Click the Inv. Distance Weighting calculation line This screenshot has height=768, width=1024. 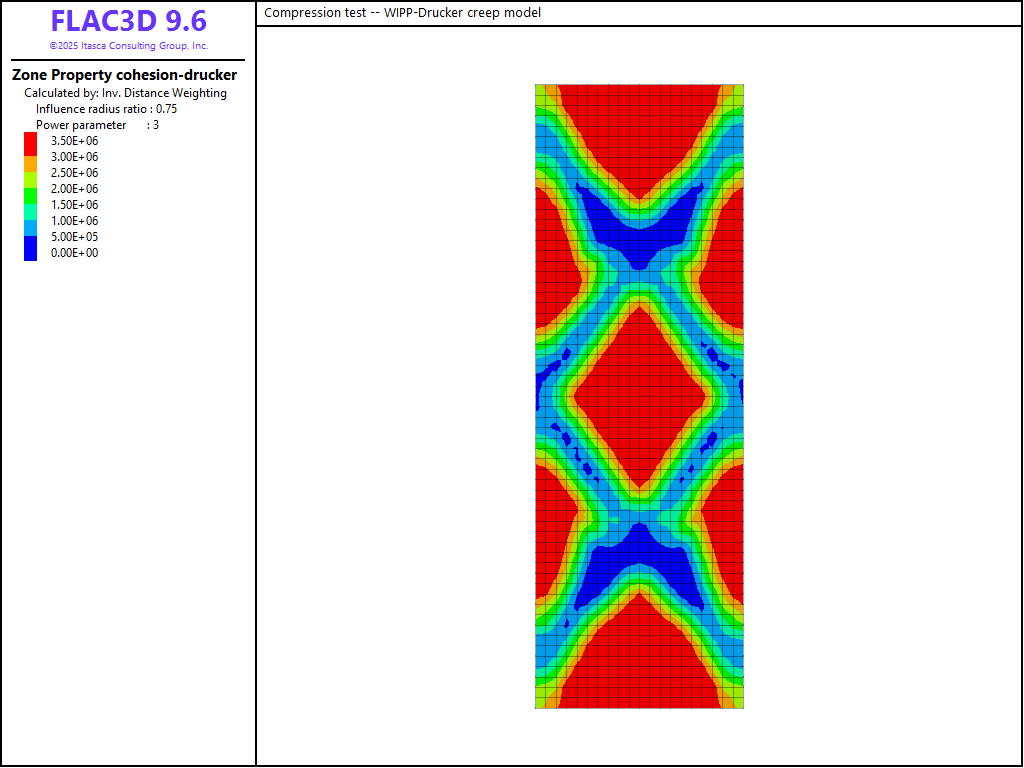coord(125,93)
